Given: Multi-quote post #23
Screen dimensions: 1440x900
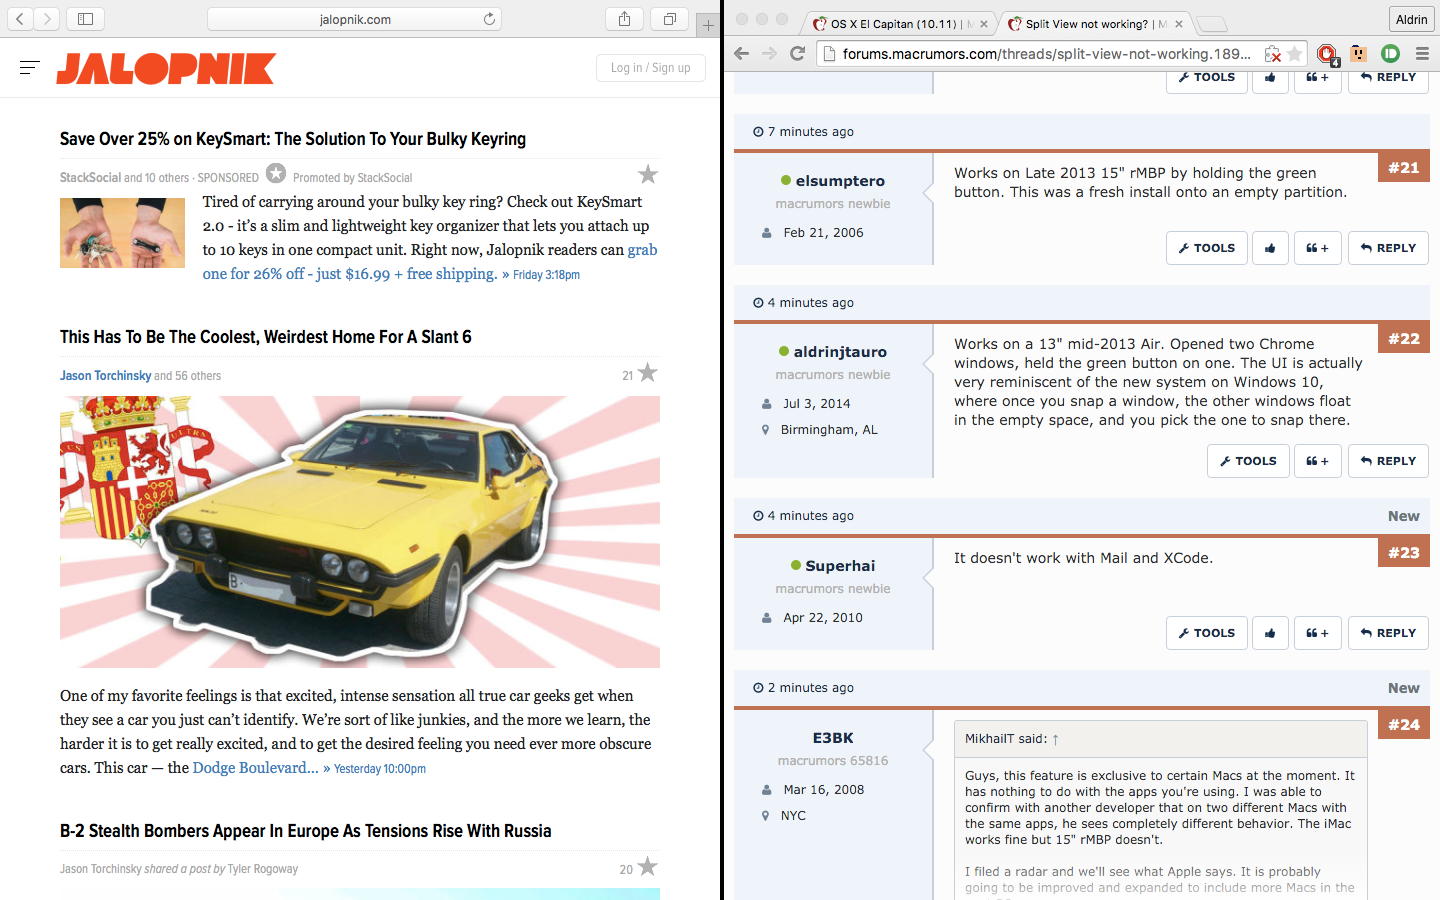Looking at the screenshot, I should click(1317, 633).
